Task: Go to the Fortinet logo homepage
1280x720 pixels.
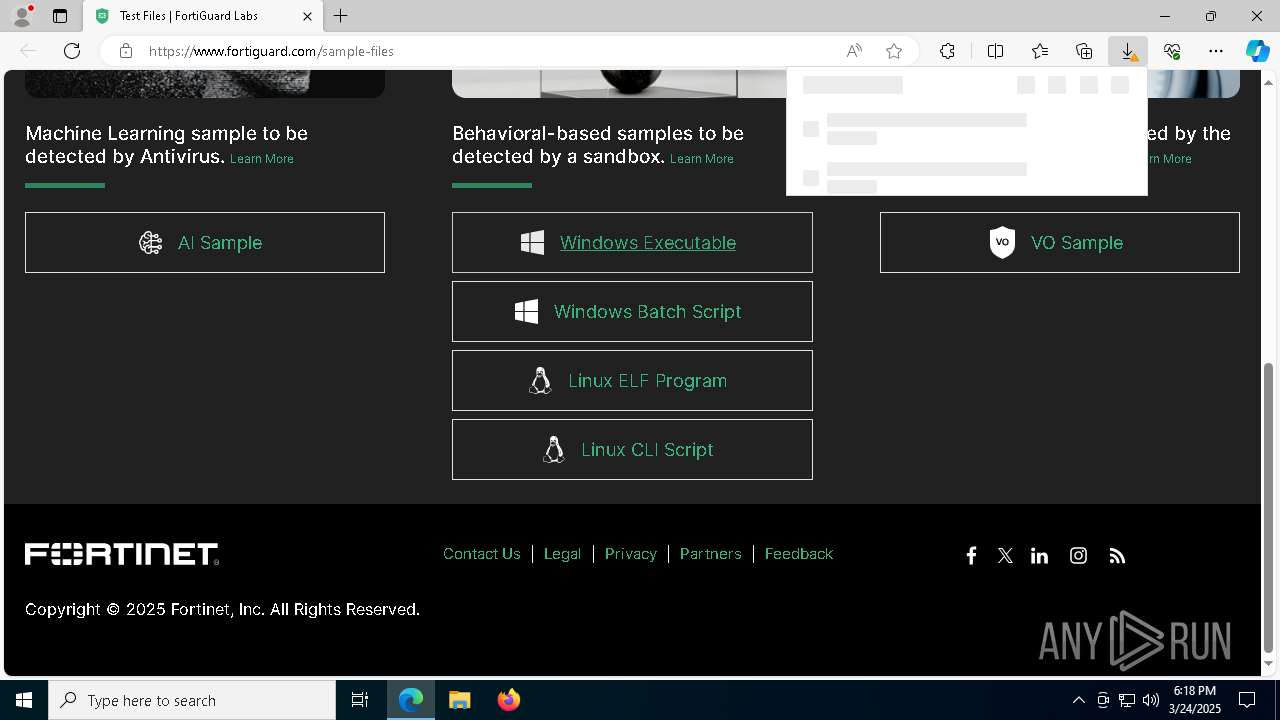Action: click(122, 554)
